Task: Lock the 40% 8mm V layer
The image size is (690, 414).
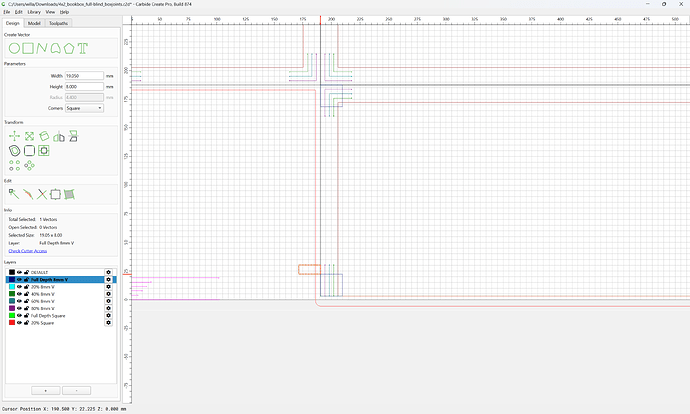Action: tap(26, 294)
